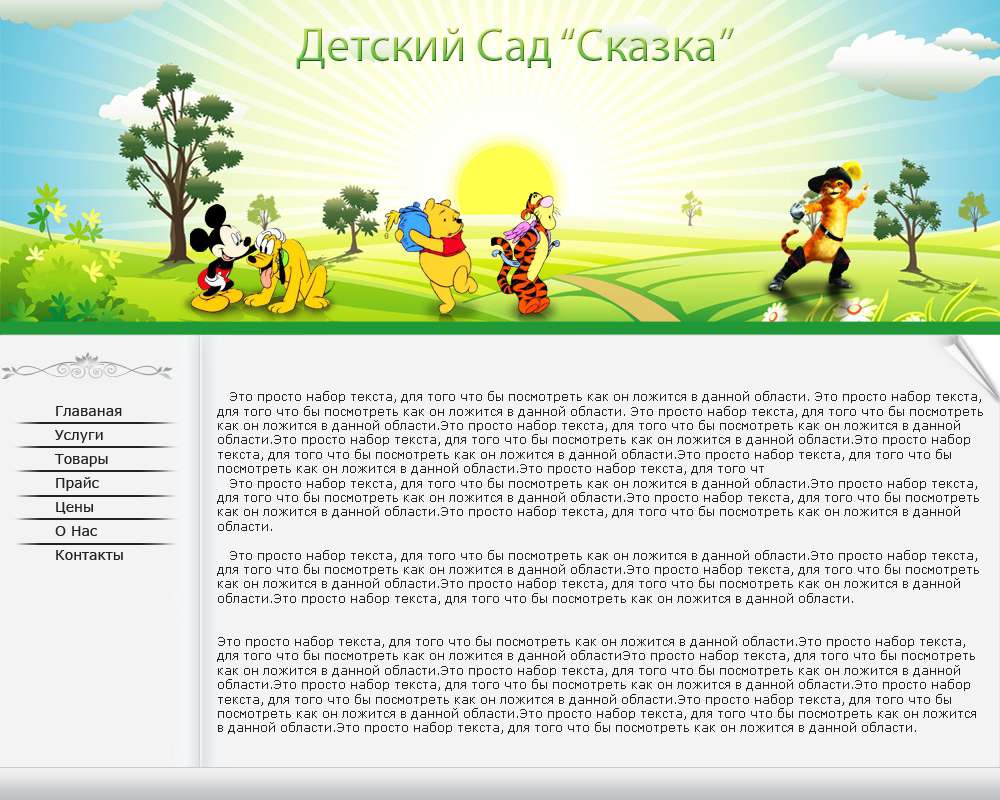This screenshot has width=1000, height=800.
Task: Click the yellow dog Pluto image
Action: (x=288, y=272)
